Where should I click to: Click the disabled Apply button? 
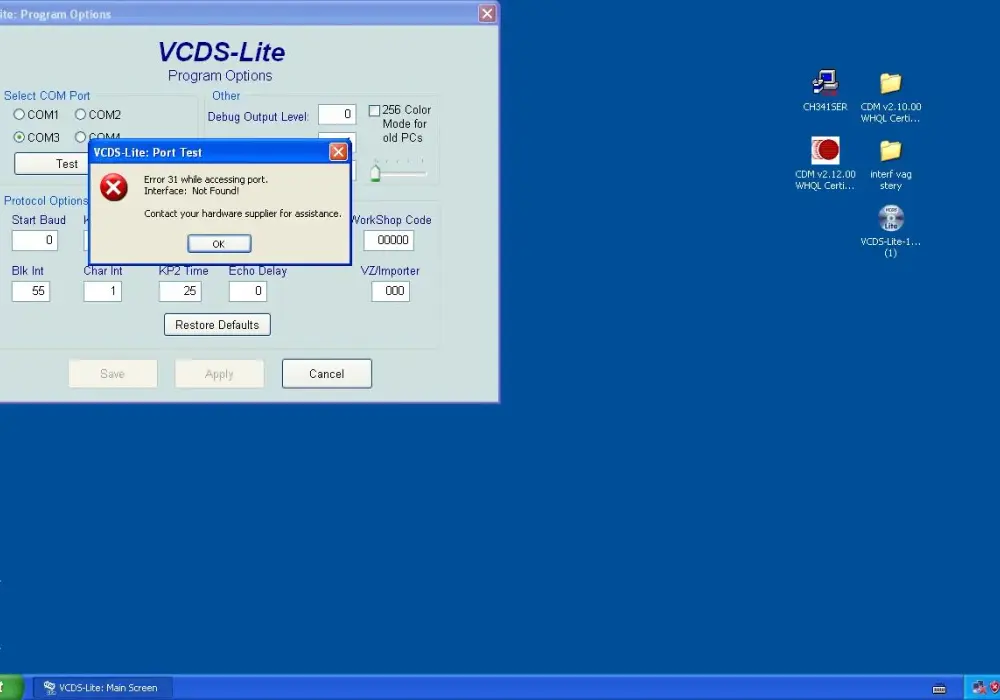tap(219, 374)
